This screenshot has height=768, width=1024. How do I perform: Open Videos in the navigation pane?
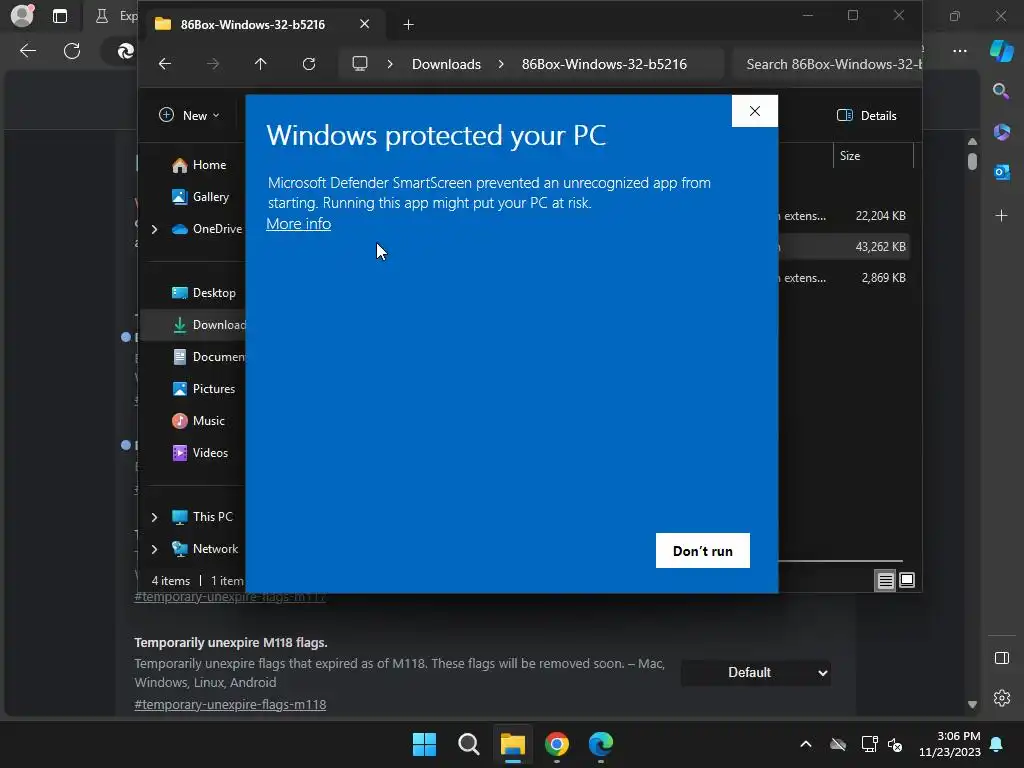[200, 453]
